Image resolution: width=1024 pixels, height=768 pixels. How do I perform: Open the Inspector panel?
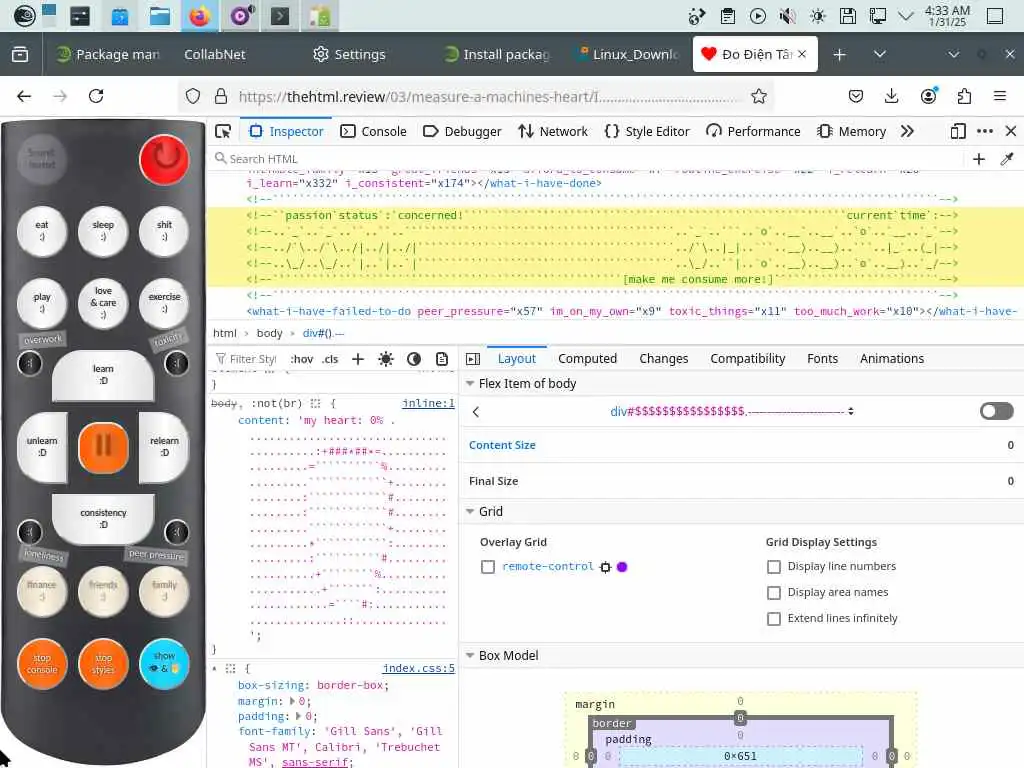coord(286,131)
